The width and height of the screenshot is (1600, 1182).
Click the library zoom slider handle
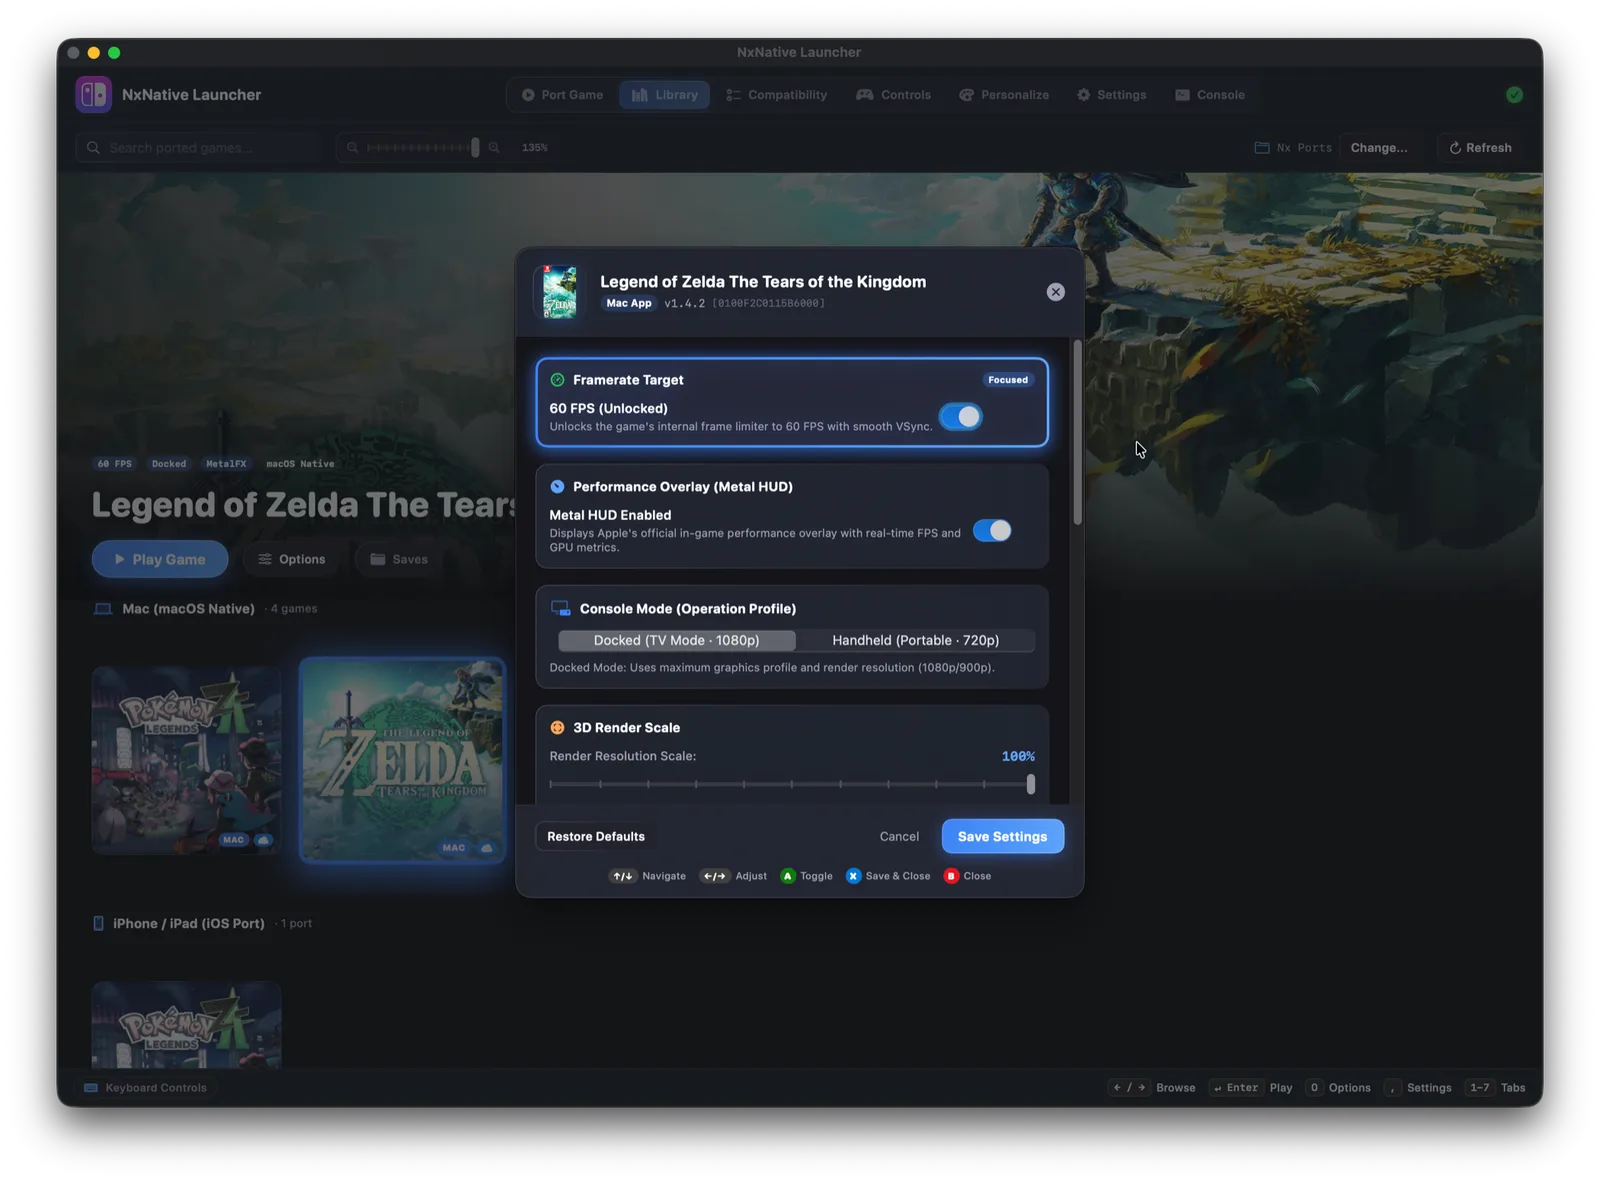pos(475,148)
